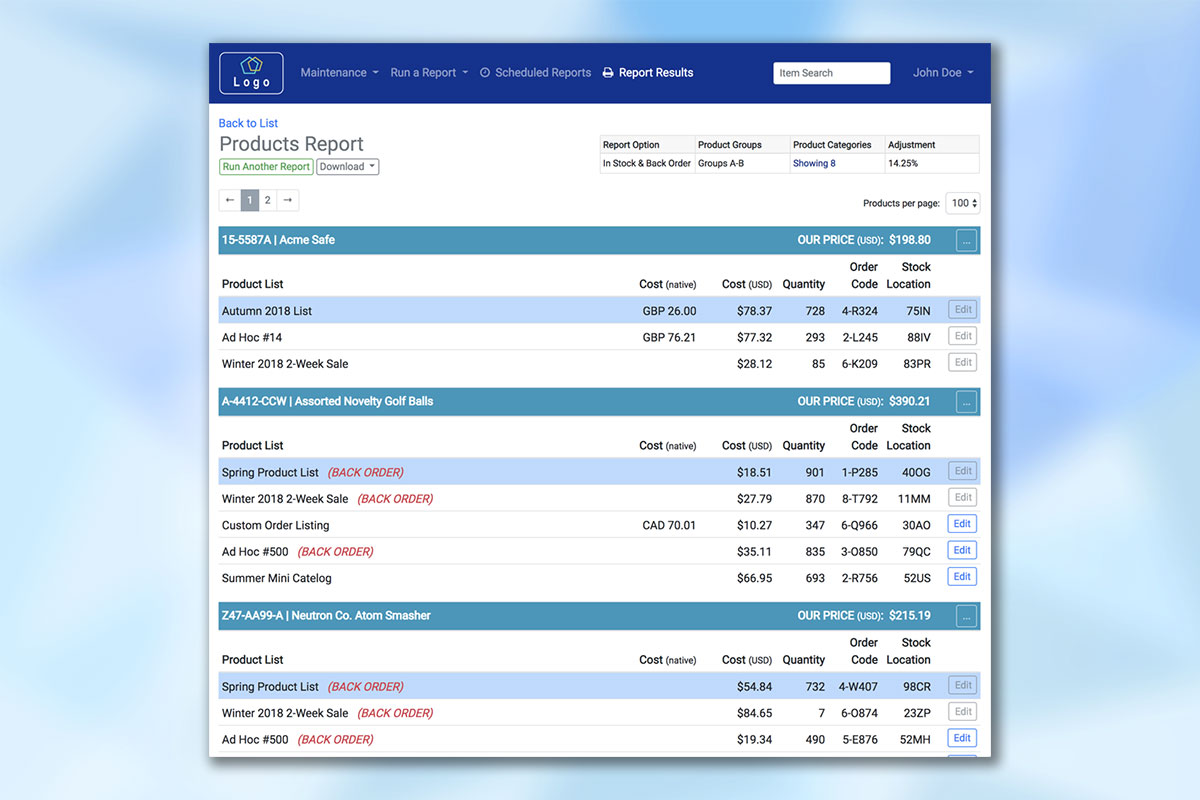Go to Scheduled Reports

click(x=535, y=73)
